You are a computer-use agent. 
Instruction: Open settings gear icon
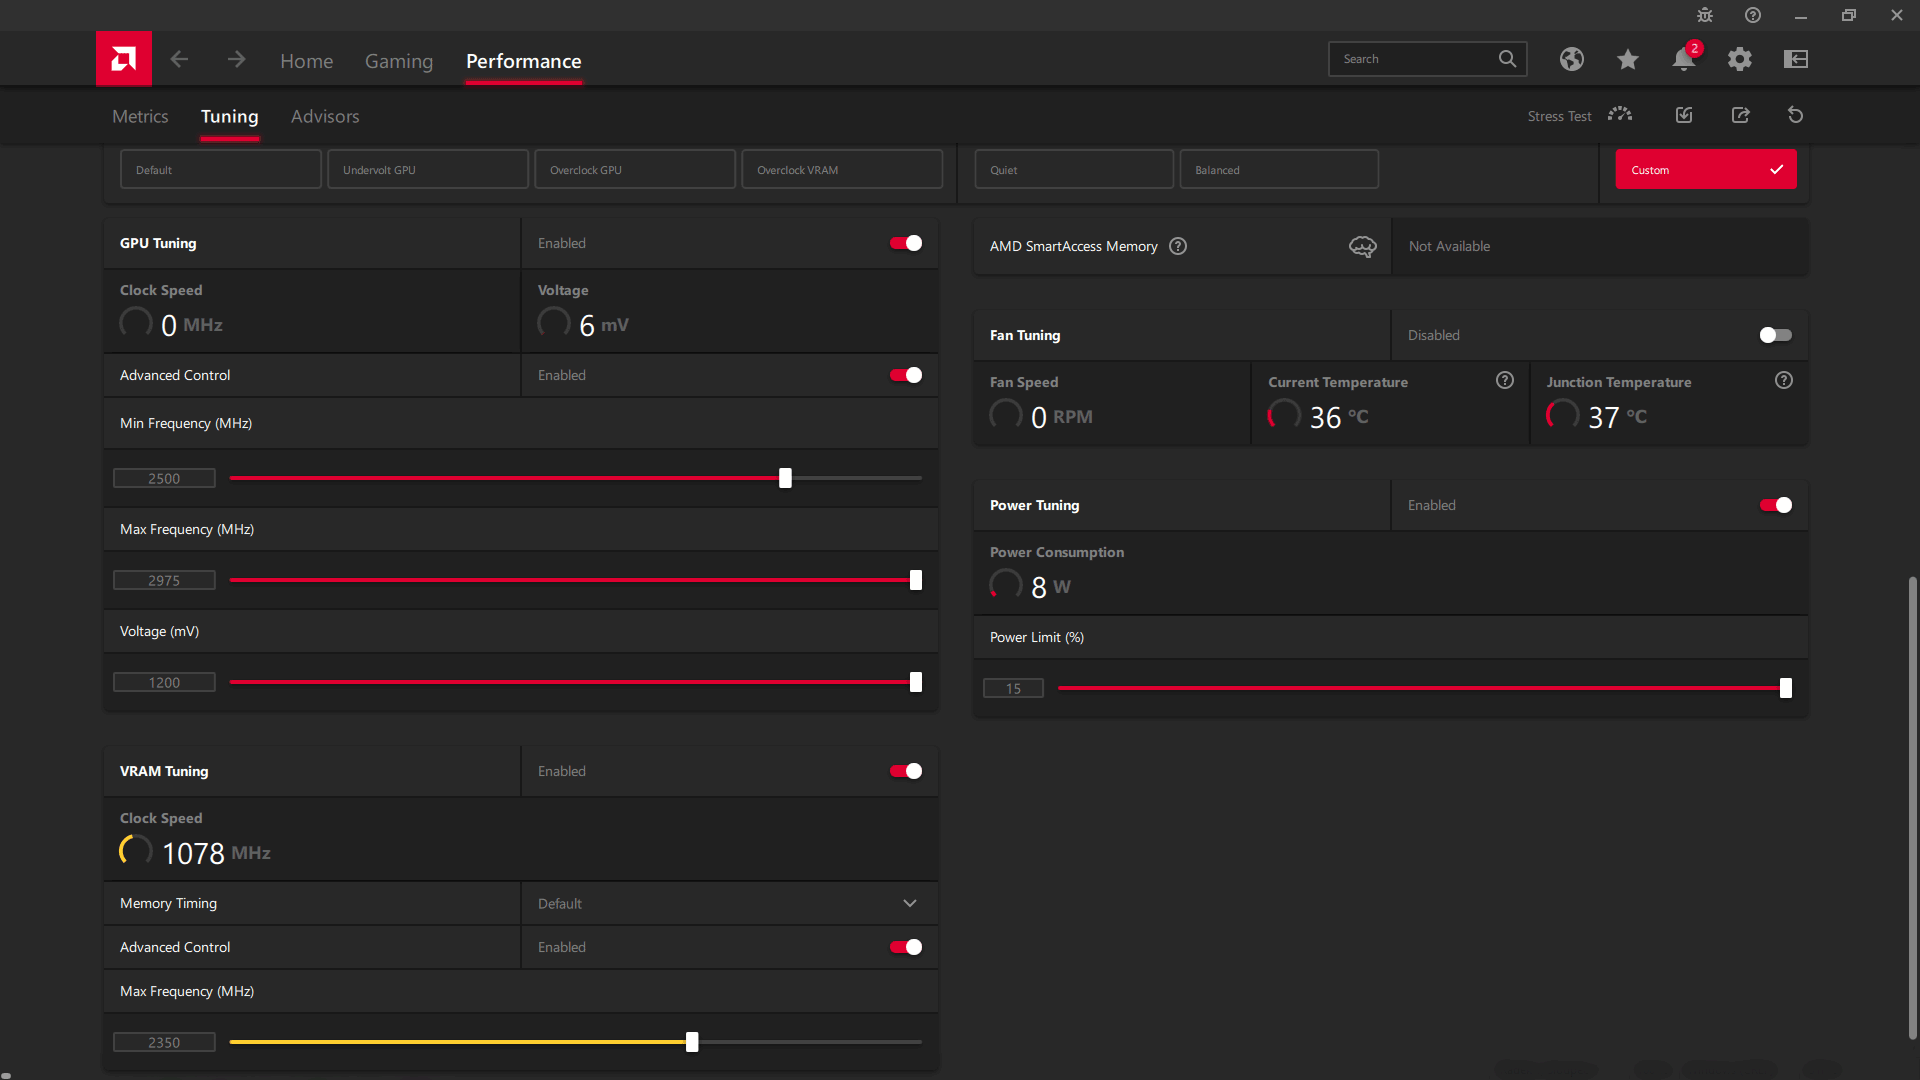pyautogui.click(x=1740, y=59)
